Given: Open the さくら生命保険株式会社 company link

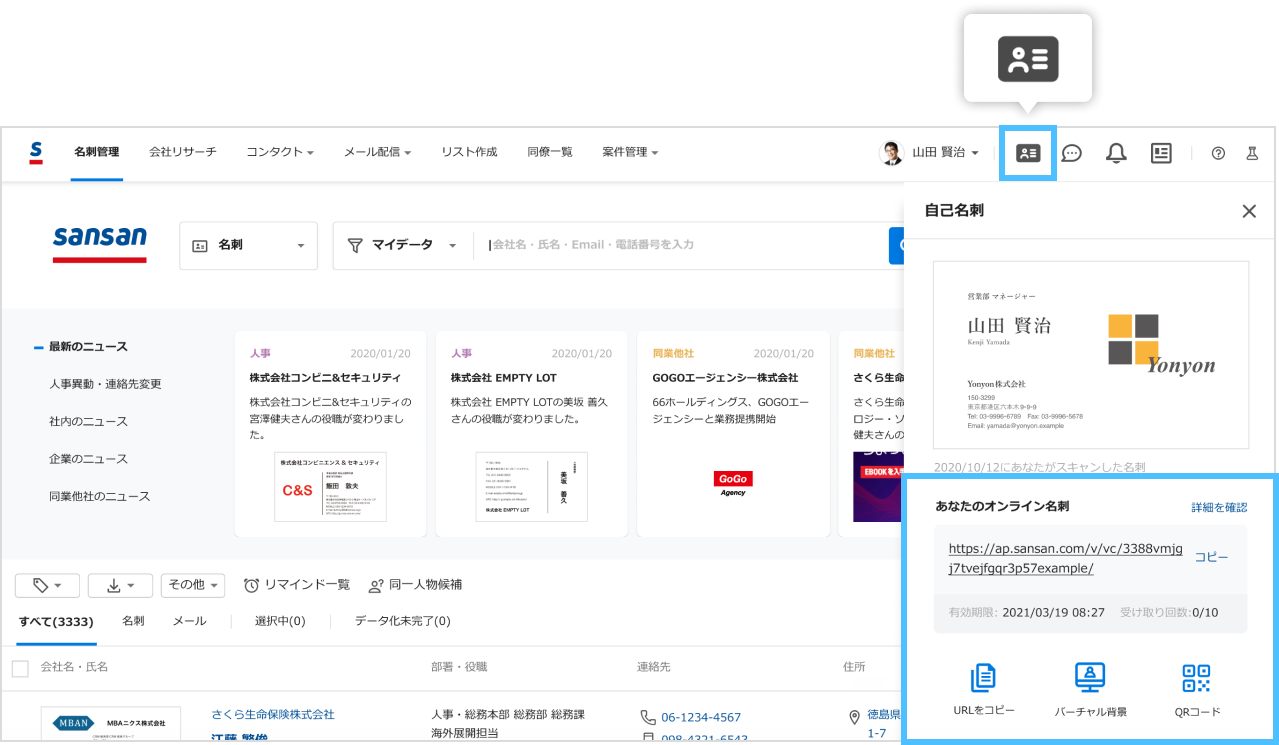Looking at the screenshot, I should (273, 714).
